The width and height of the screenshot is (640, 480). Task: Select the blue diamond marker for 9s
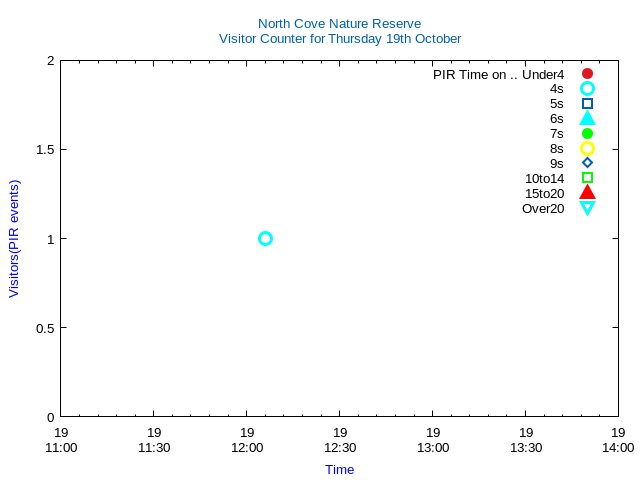click(x=587, y=163)
